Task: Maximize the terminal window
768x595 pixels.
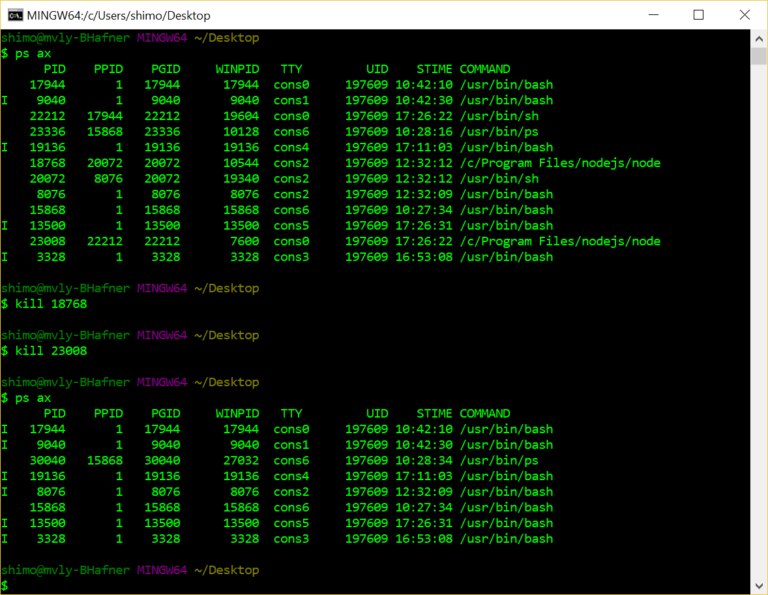Action: click(699, 14)
